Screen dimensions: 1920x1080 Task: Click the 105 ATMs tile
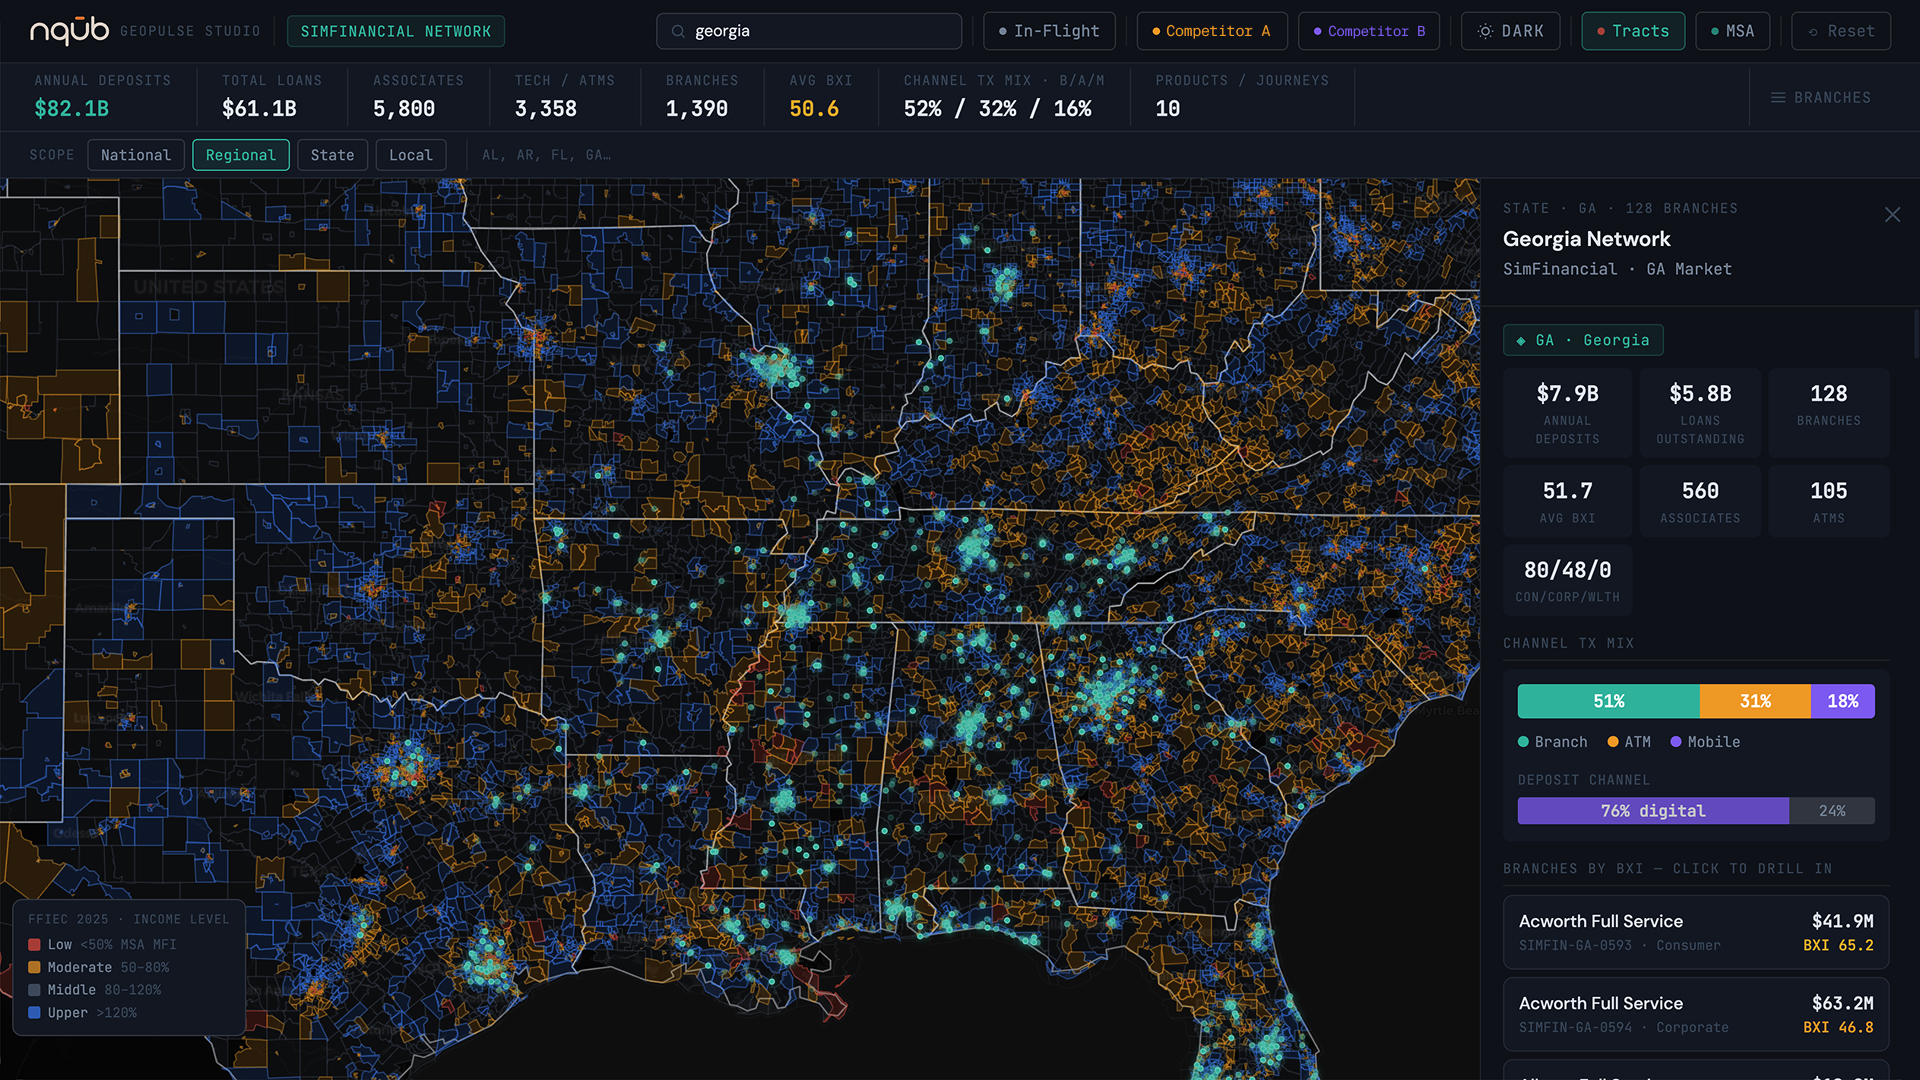tap(1829, 502)
